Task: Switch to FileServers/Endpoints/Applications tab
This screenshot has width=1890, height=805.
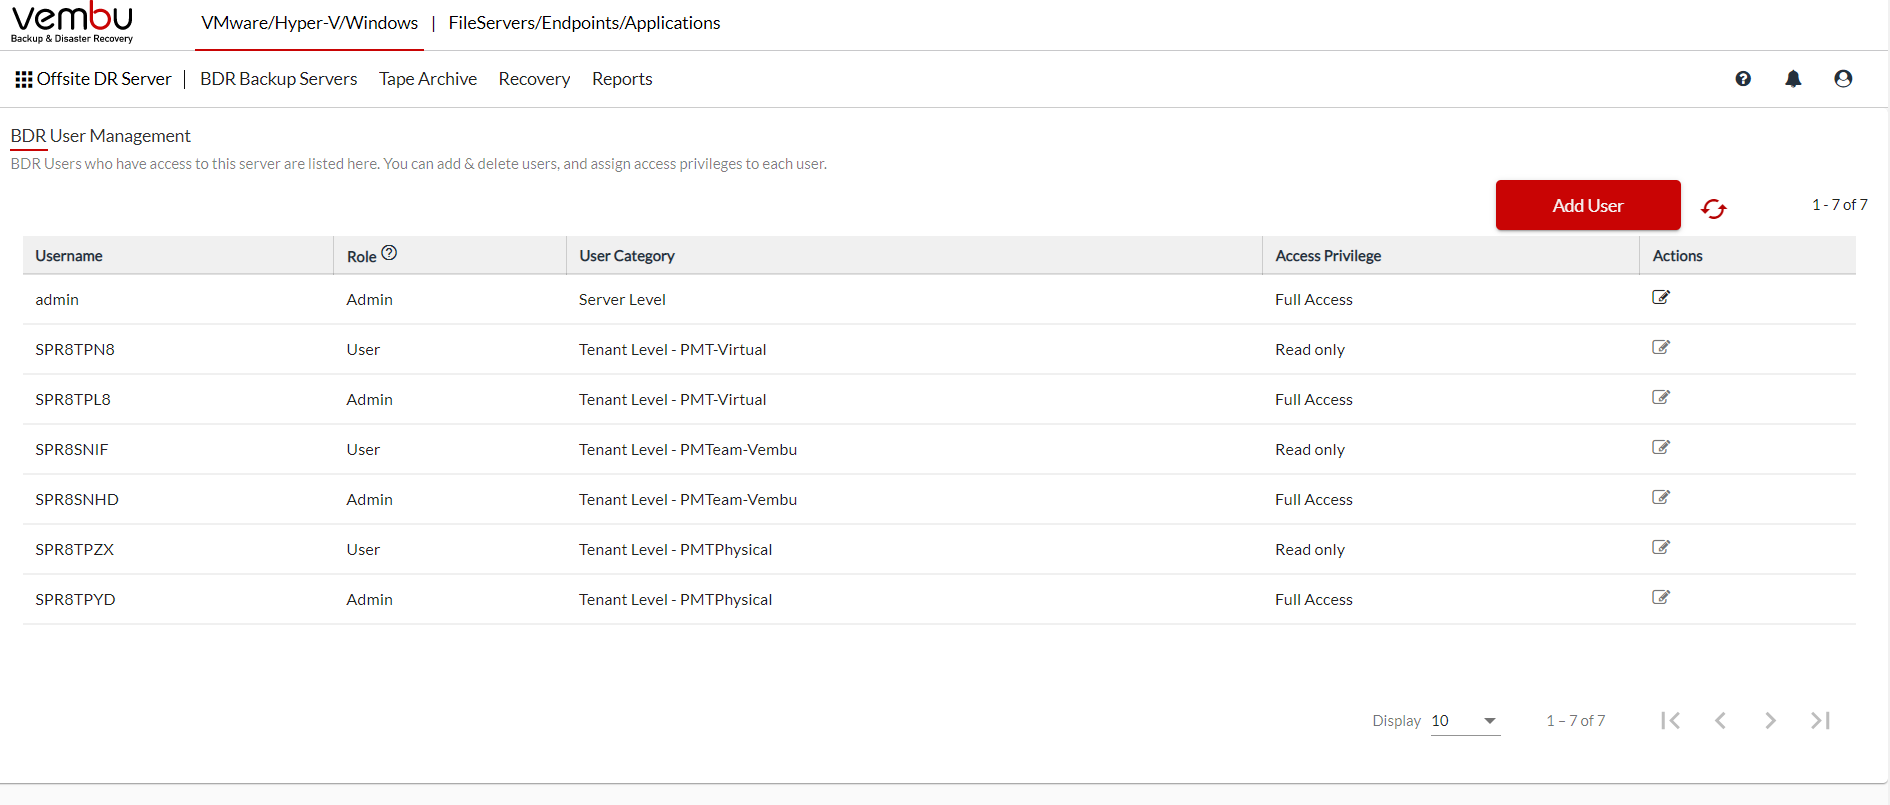Action: coord(584,23)
